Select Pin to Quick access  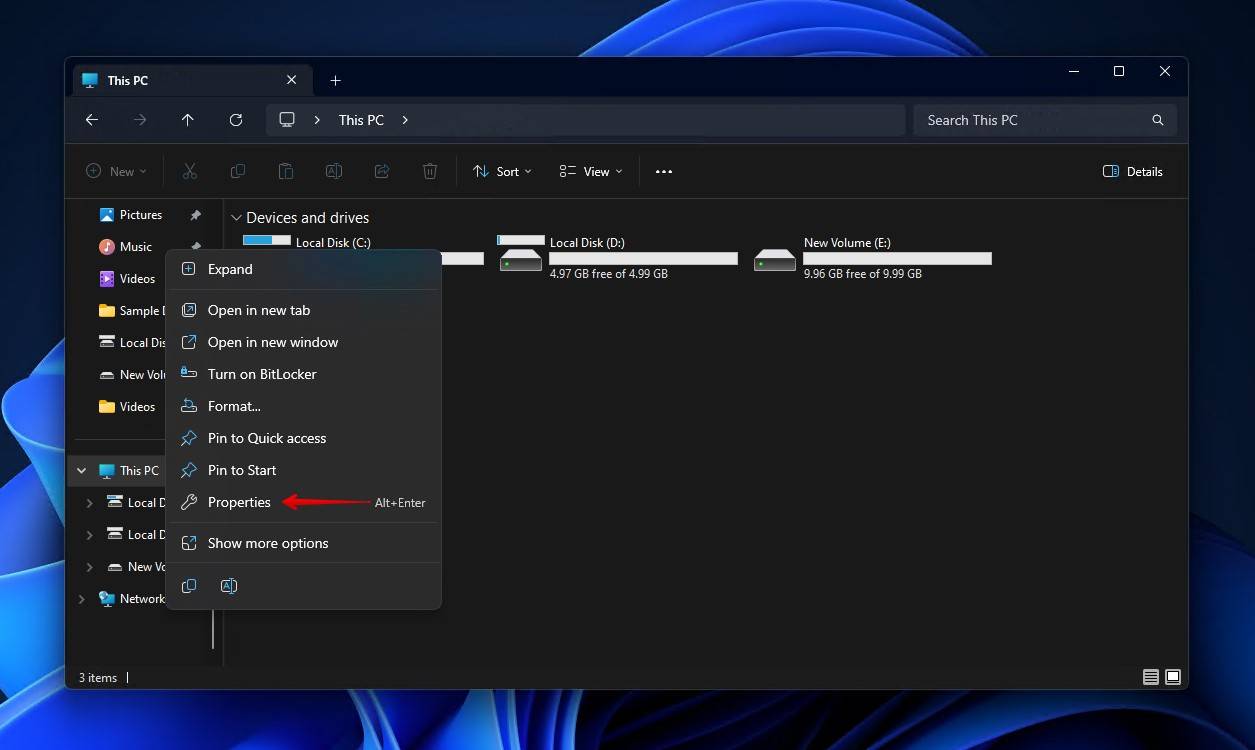pos(304,438)
